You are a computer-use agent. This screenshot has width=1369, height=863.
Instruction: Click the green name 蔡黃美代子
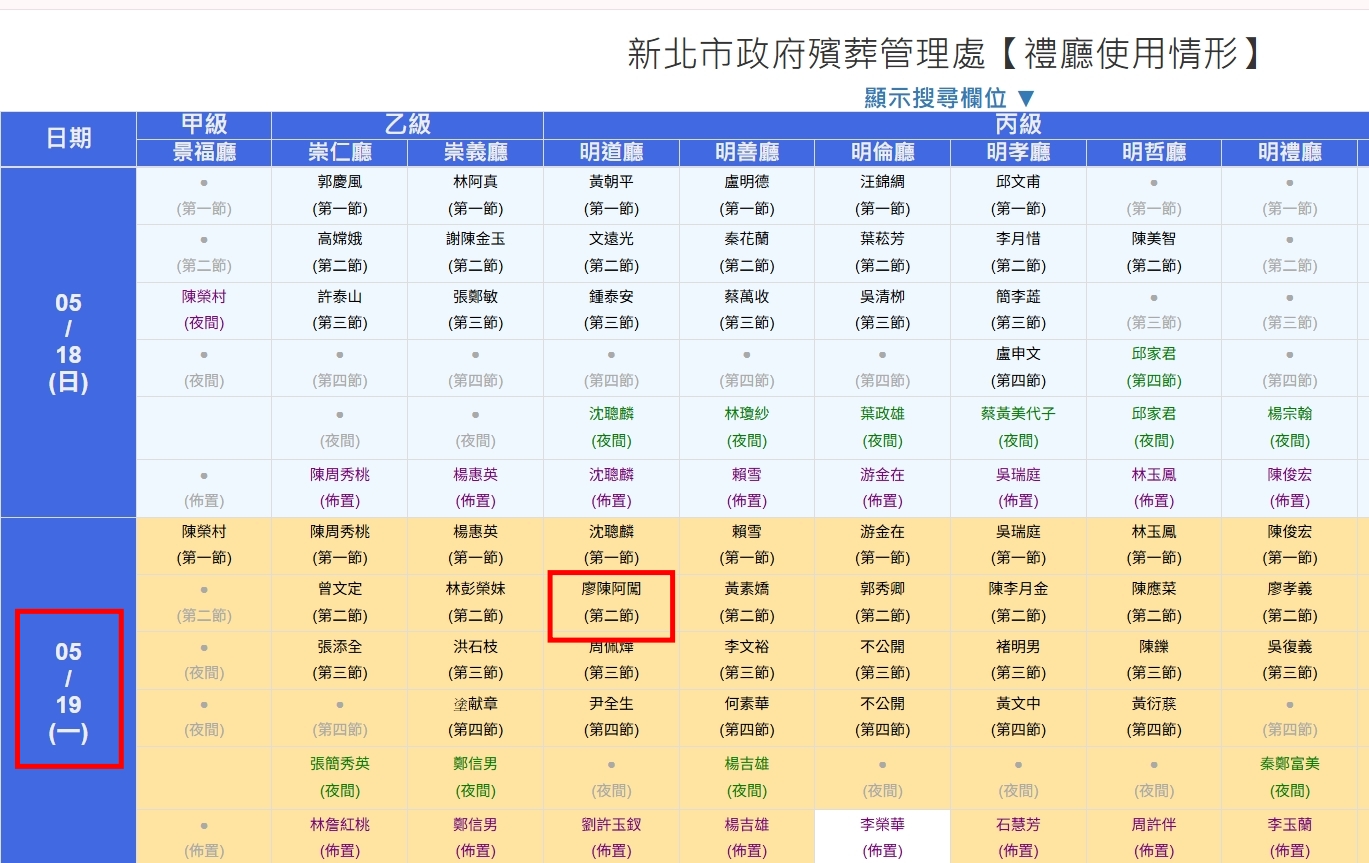[x=1018, y=413]
